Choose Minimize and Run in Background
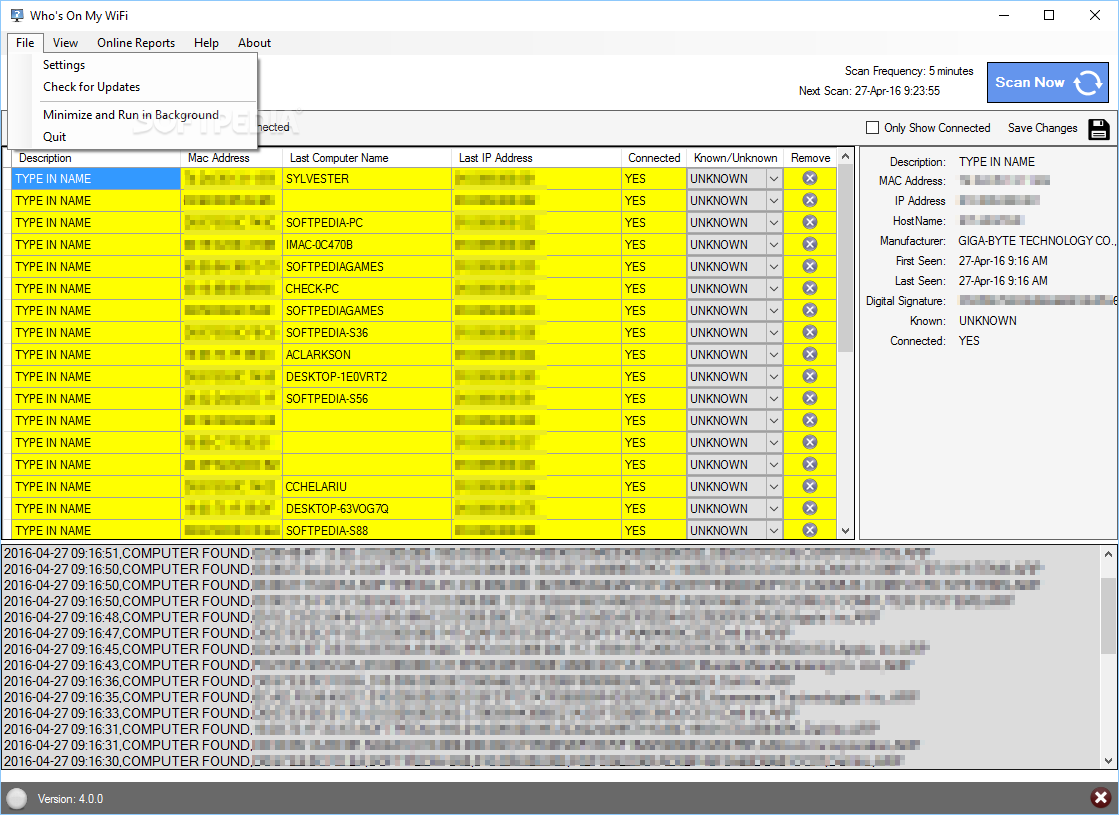This screenshot has height=815, width=1119. (x=131, y=115)
